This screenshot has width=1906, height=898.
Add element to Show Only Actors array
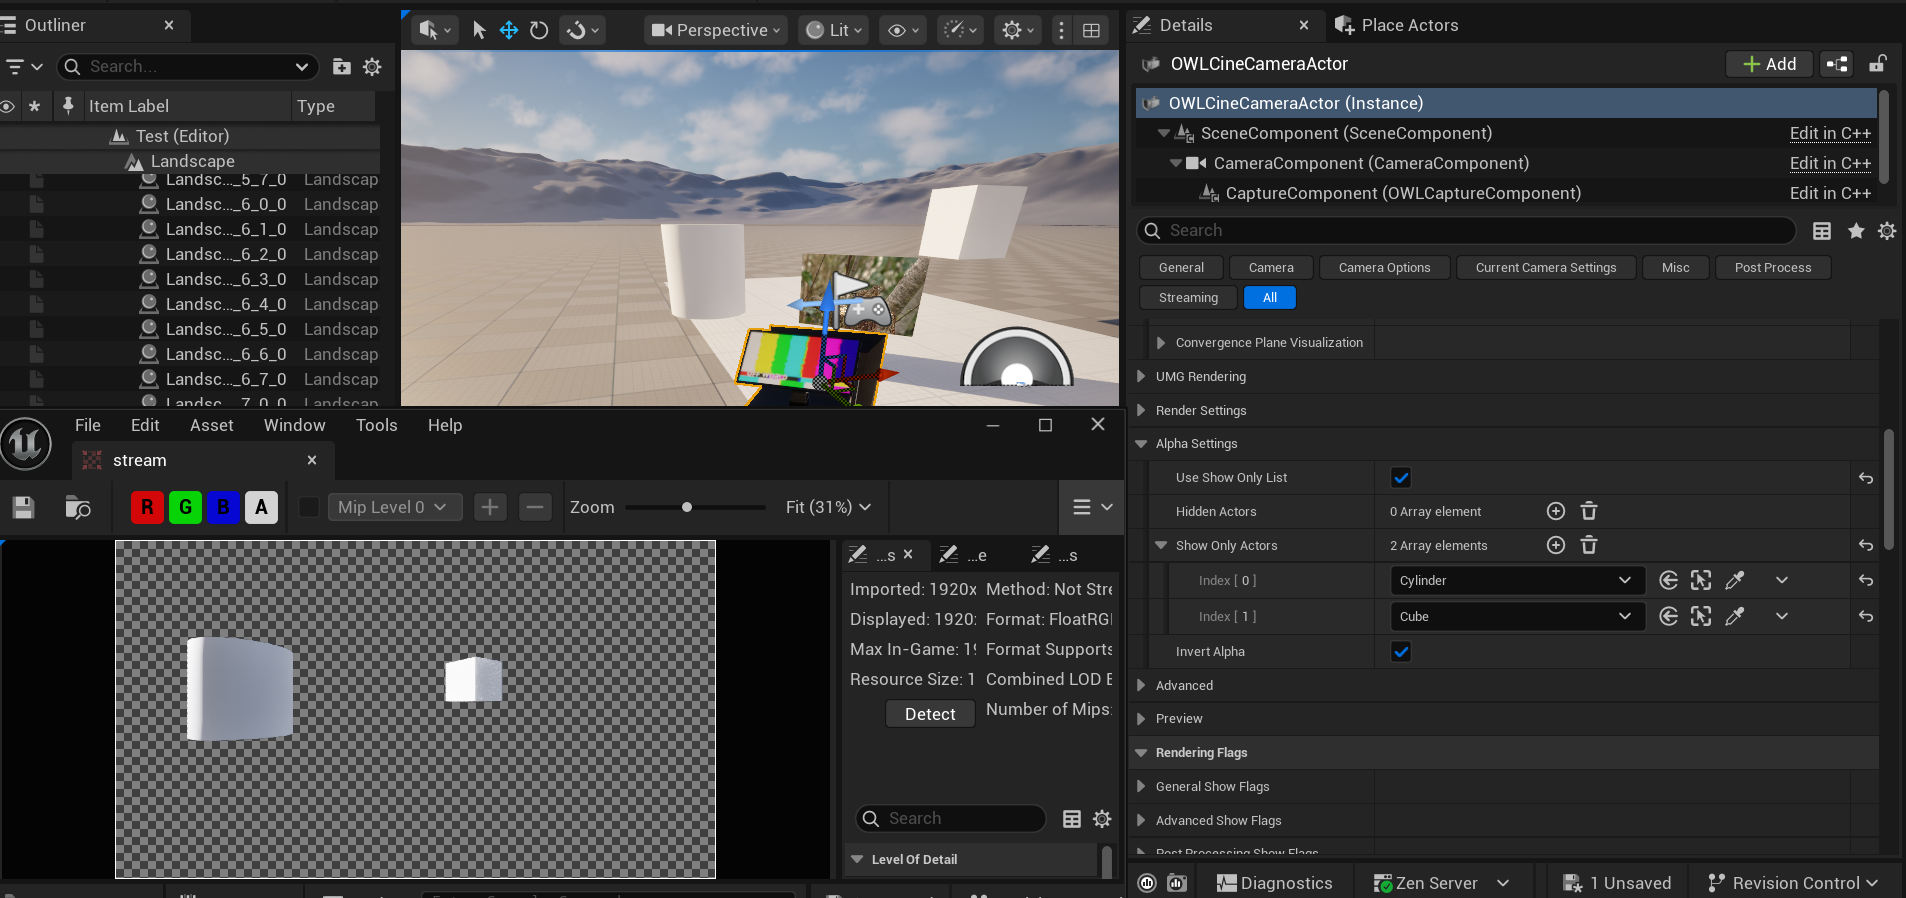(1556, 545)
